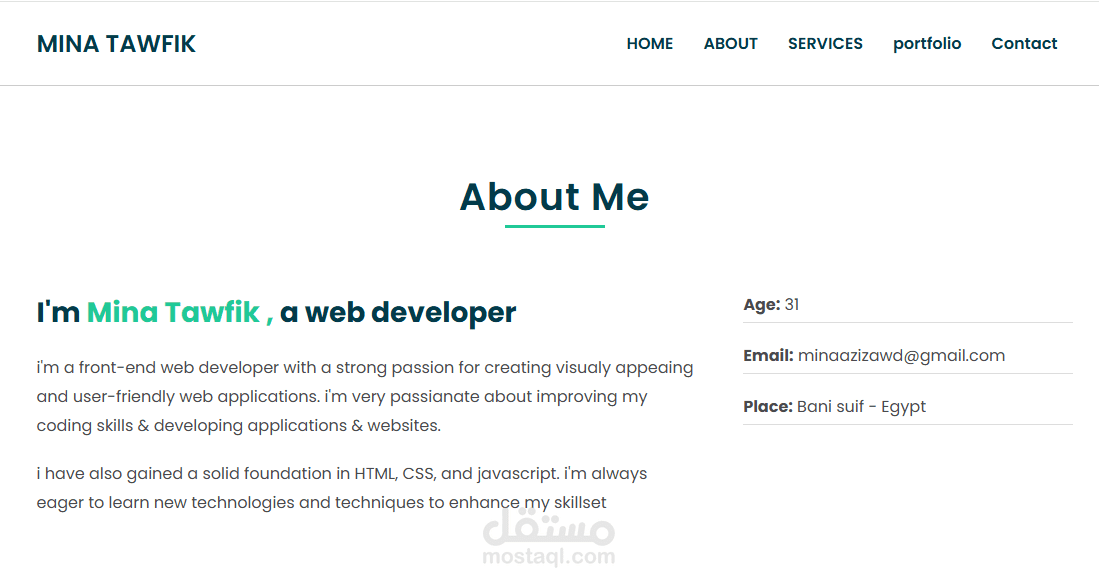This screenshot has width=1099, height=580.
Task: Go to the ABOUT section
Action: [730, 43]
